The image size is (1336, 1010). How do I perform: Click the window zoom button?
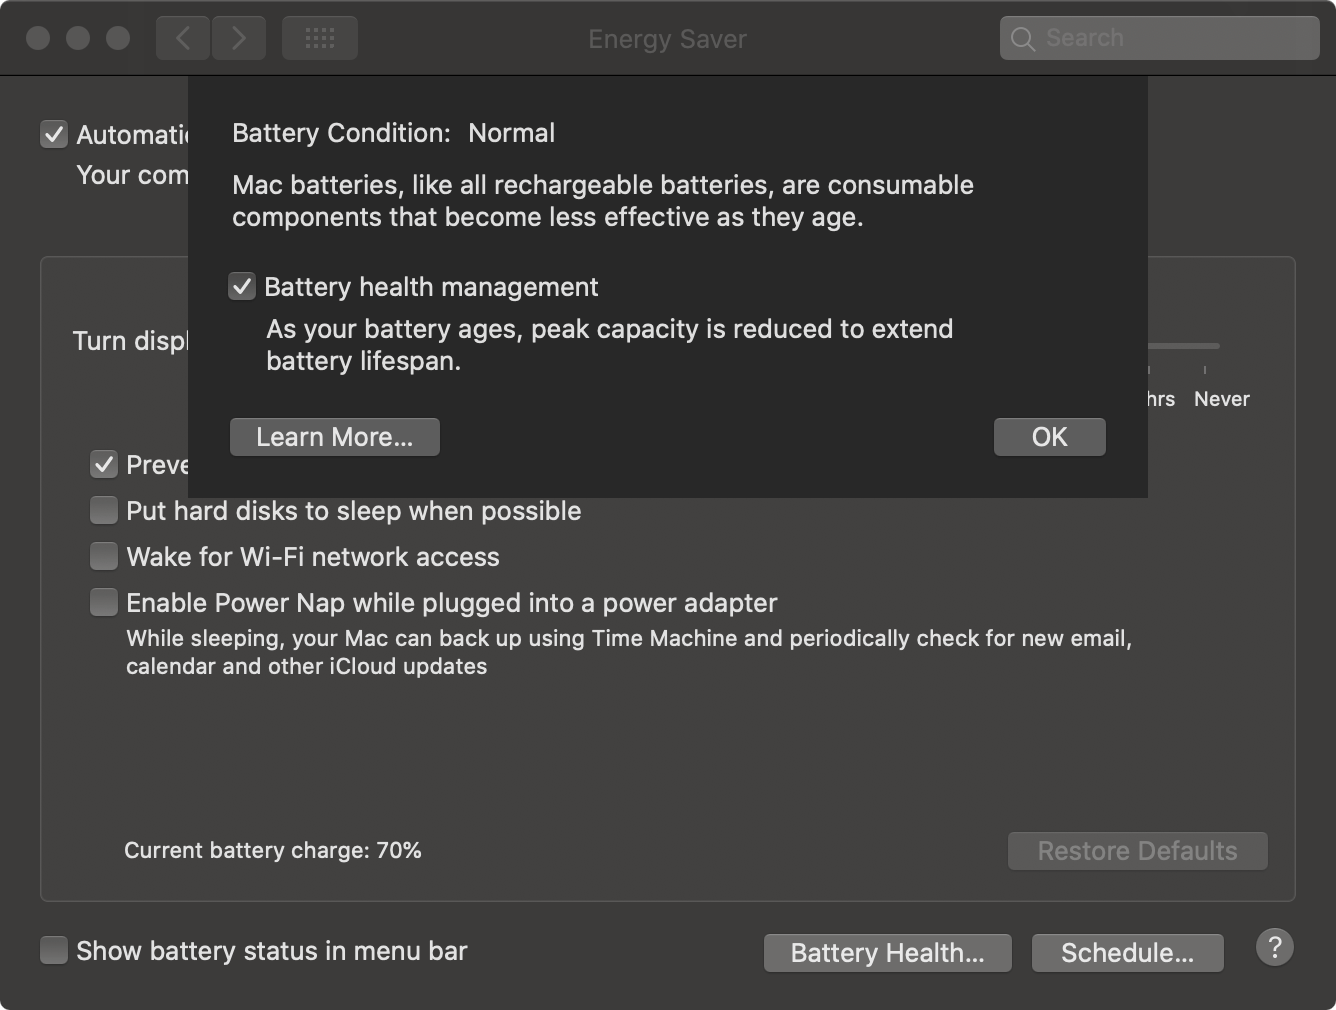pyautogui.click(x=118, y=39)
